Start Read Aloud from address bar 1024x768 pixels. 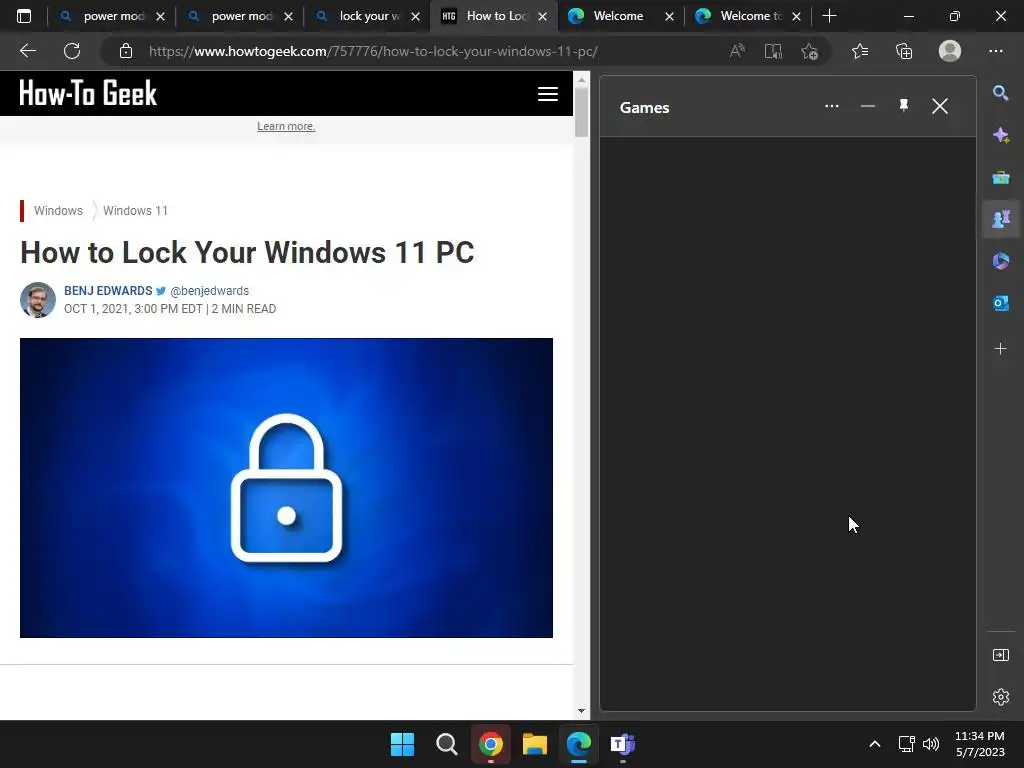coord(737,51)
